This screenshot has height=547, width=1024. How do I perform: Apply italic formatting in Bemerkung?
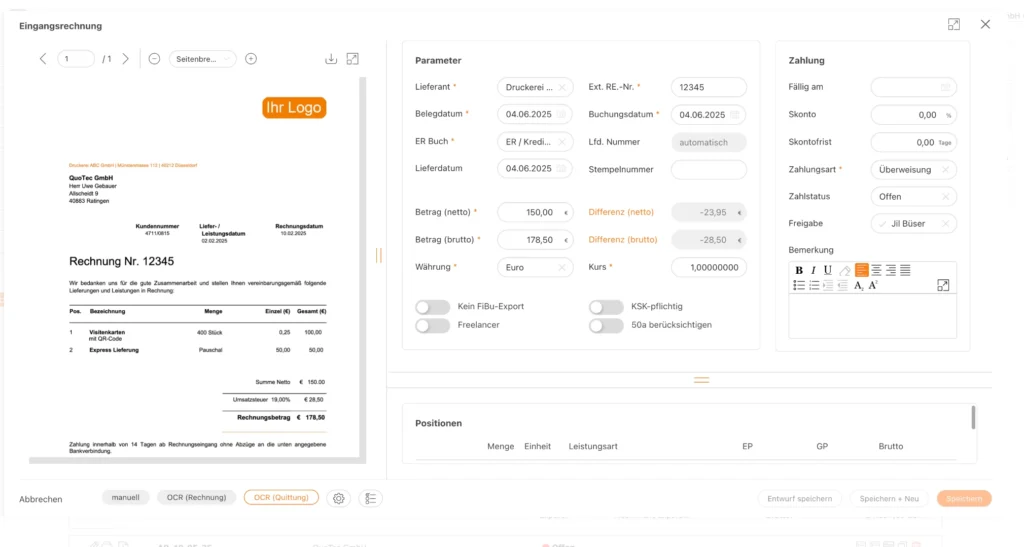(813, 270)
